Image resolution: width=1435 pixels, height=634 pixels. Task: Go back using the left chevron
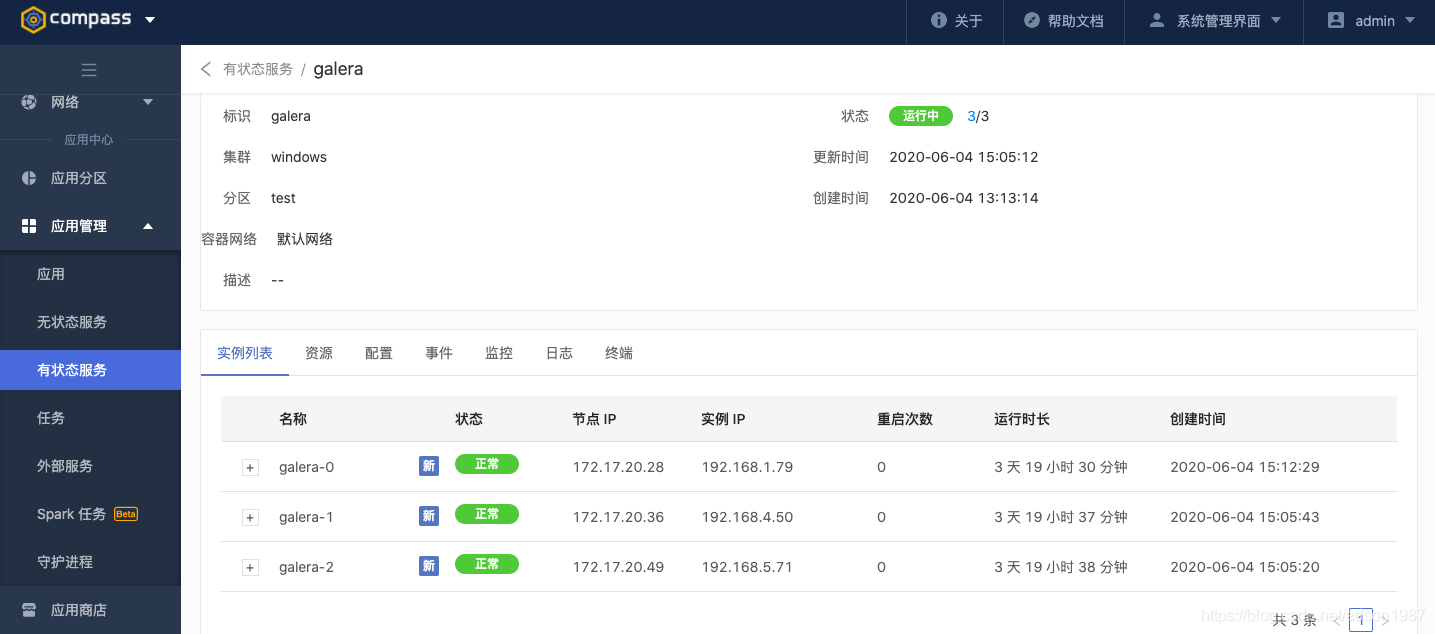(x=206, y=69)
